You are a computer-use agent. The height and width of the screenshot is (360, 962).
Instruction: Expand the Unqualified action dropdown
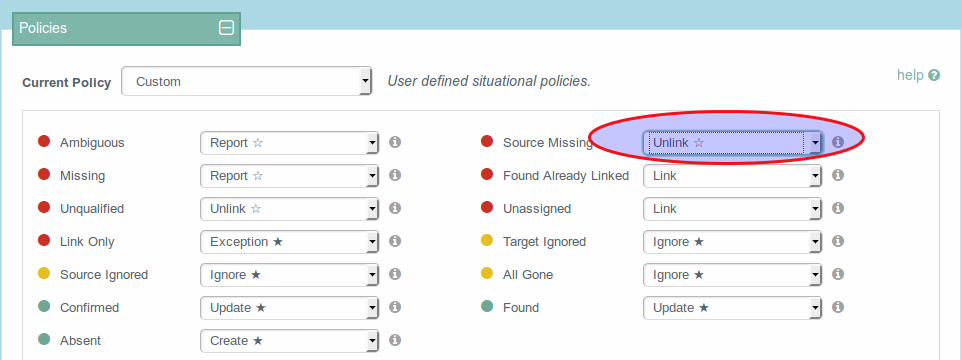(290, 209)
